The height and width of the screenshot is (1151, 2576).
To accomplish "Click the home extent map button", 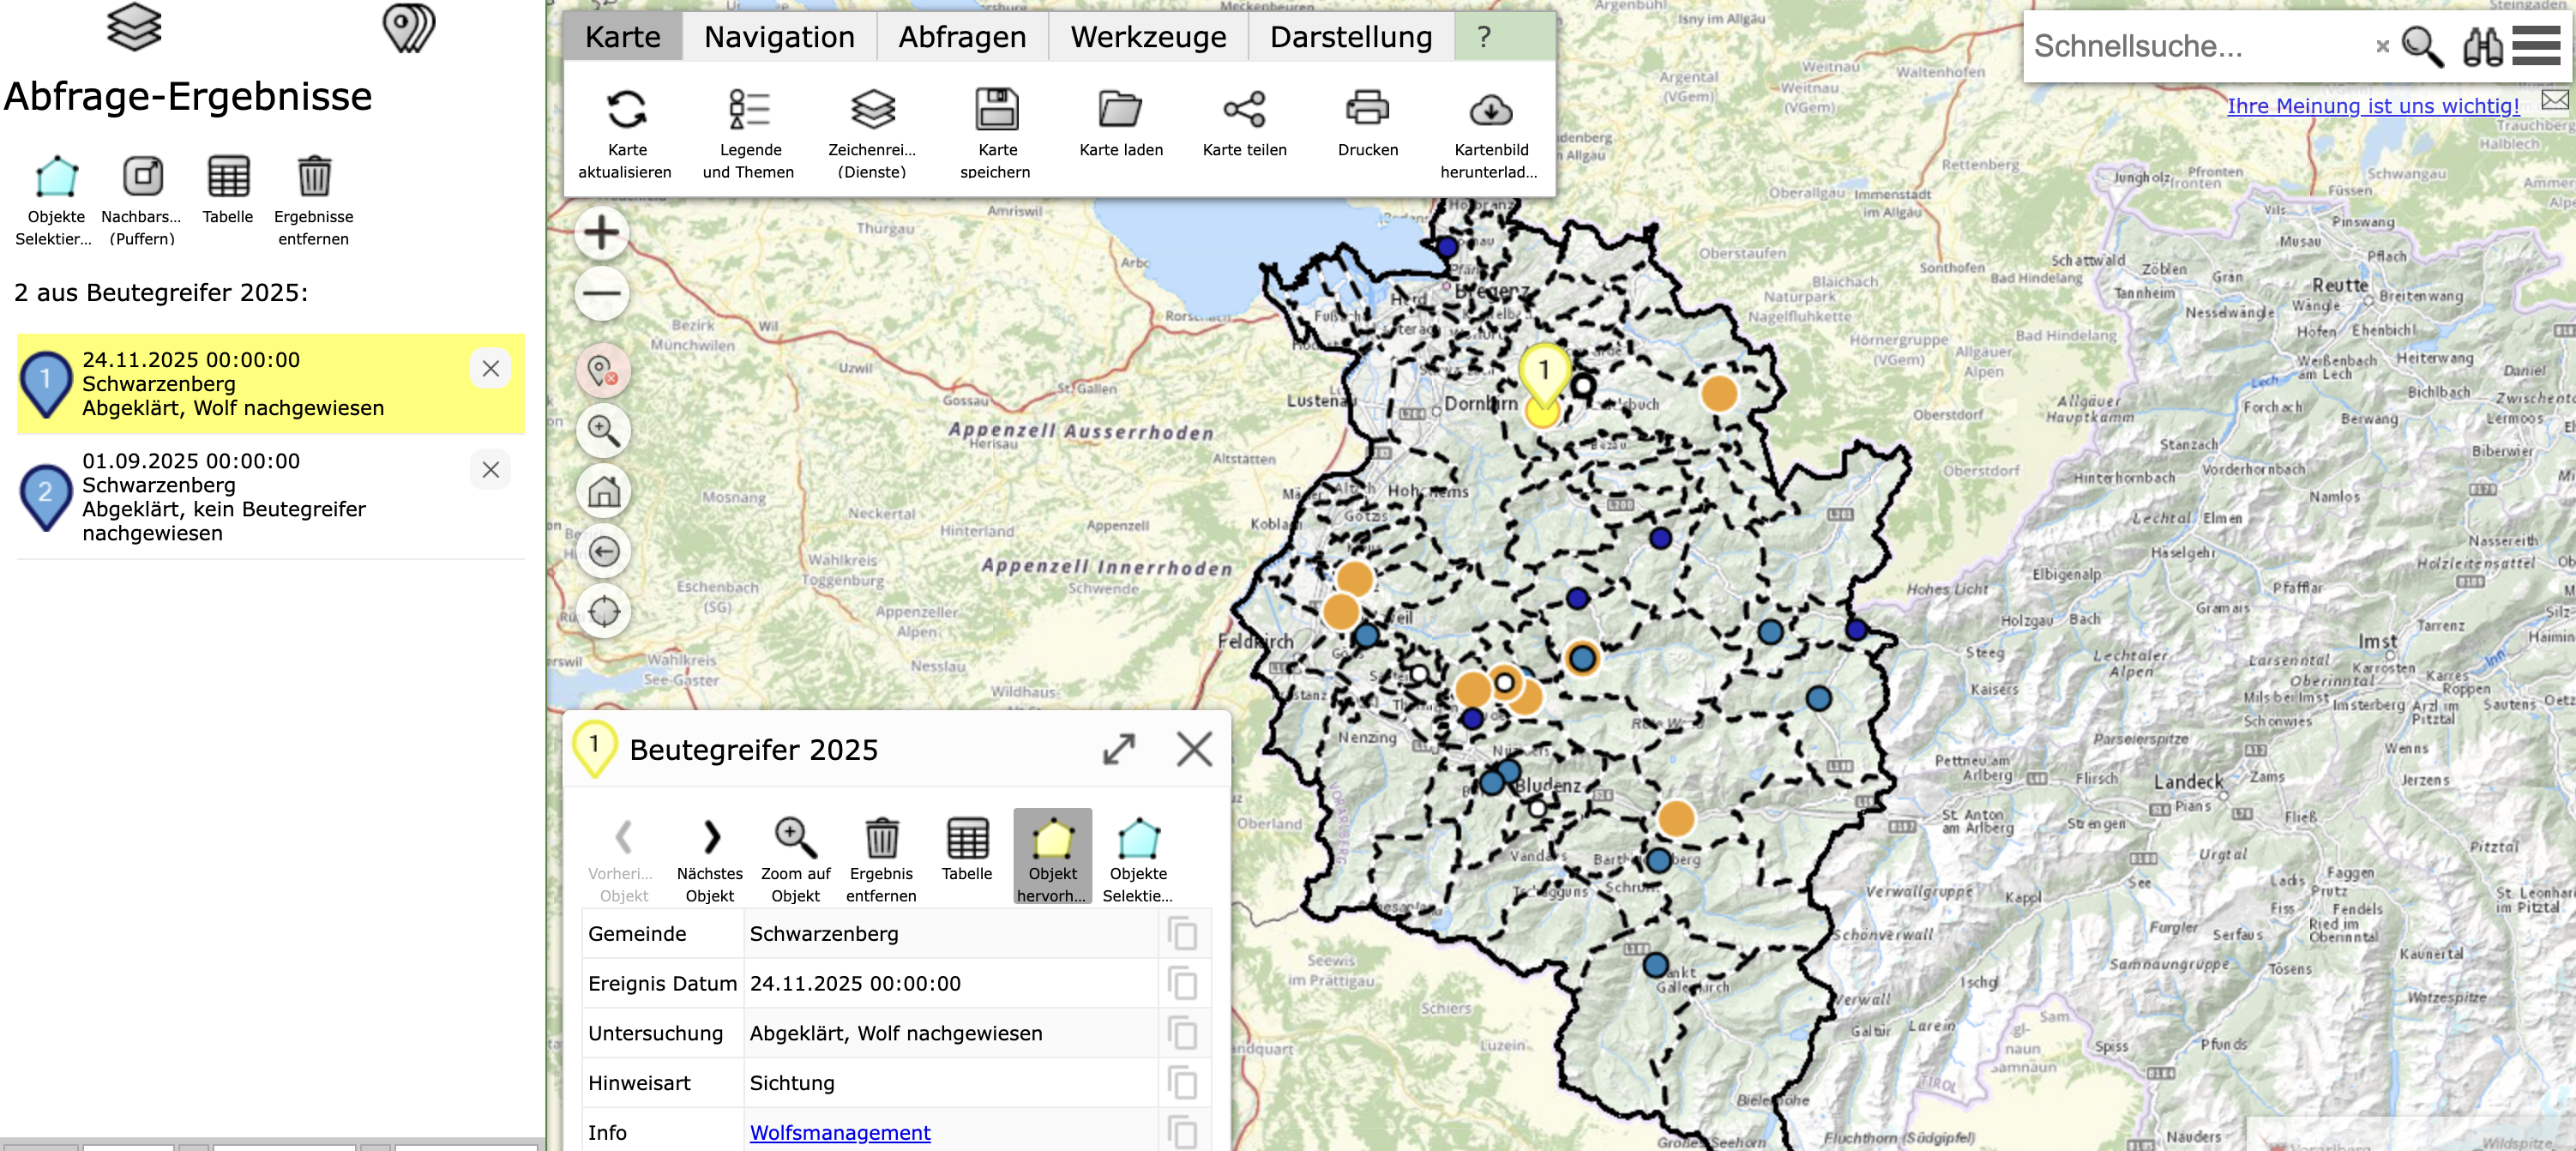I will (x=604, y=492).
